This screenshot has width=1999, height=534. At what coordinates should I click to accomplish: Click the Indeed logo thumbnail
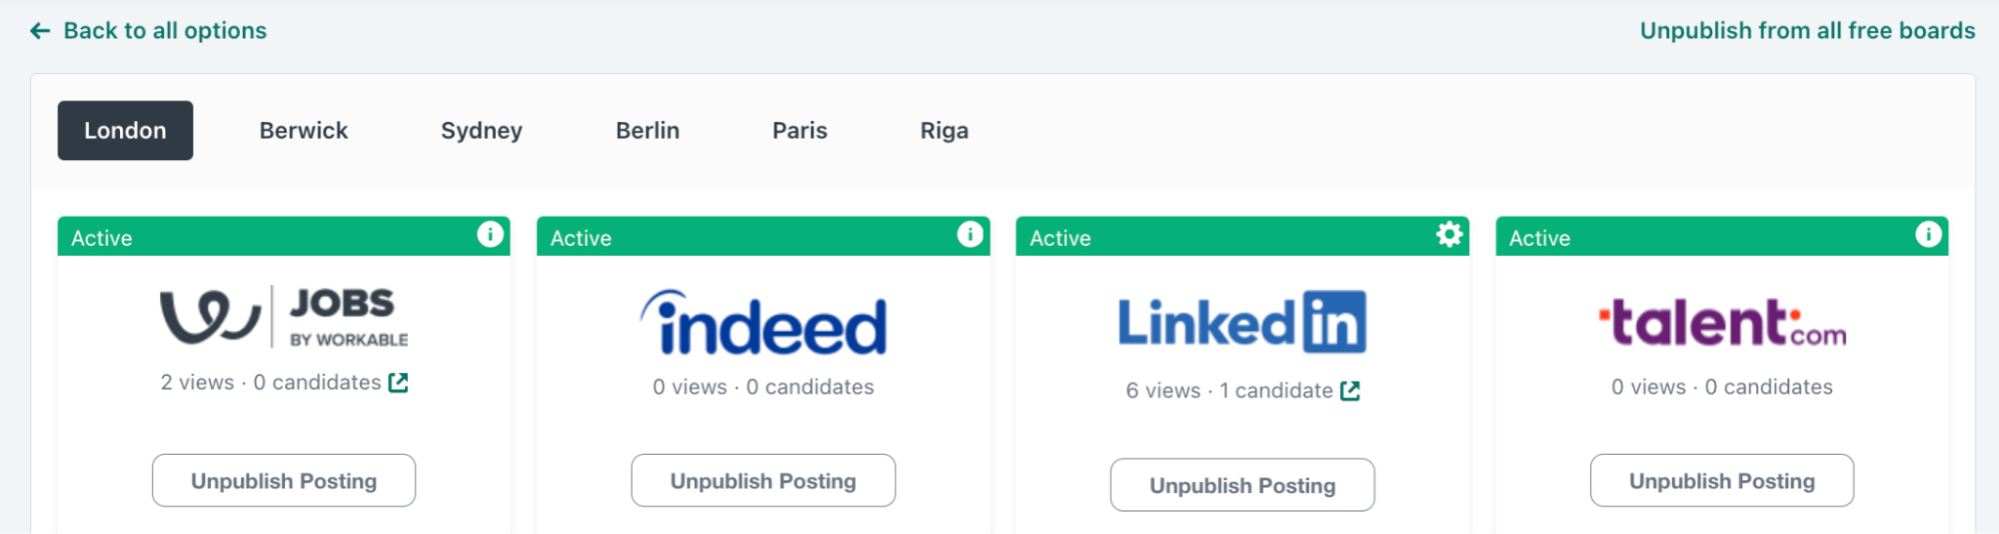(763, 324)
